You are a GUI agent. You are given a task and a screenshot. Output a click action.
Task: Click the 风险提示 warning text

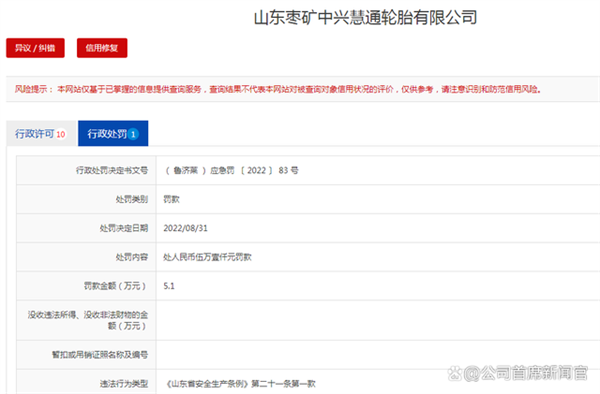[278, 89]
